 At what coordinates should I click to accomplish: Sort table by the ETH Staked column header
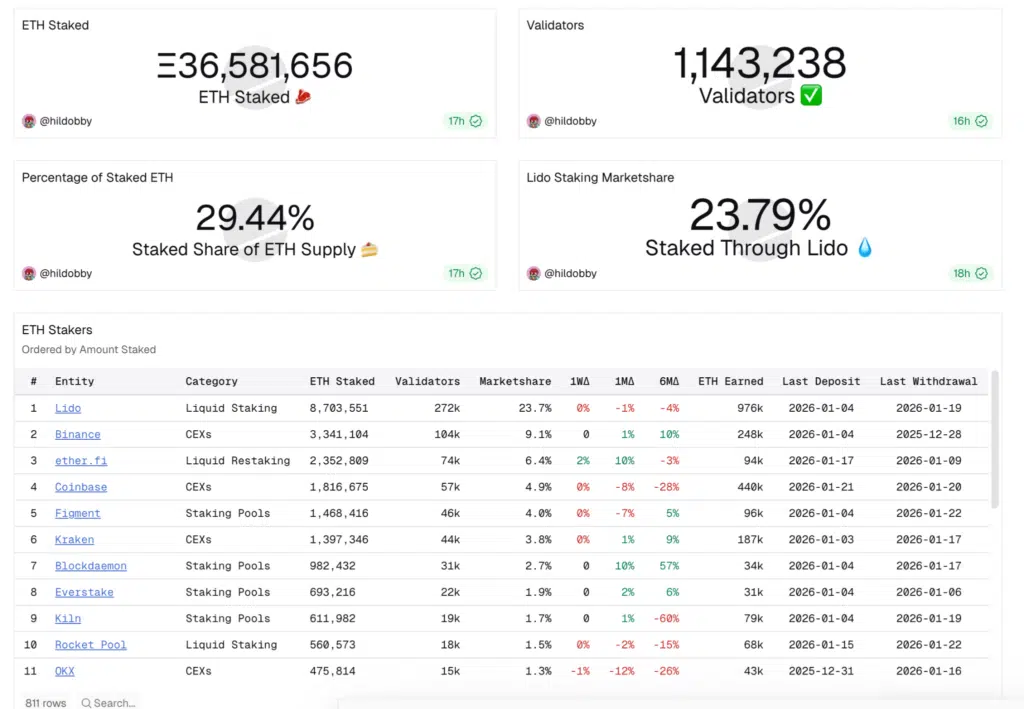[342, 381]
